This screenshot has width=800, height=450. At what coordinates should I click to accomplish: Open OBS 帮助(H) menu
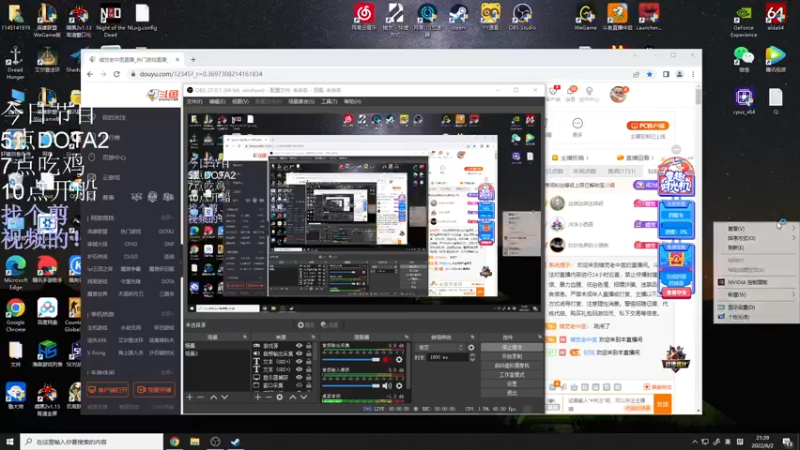(x=352, y=102)
